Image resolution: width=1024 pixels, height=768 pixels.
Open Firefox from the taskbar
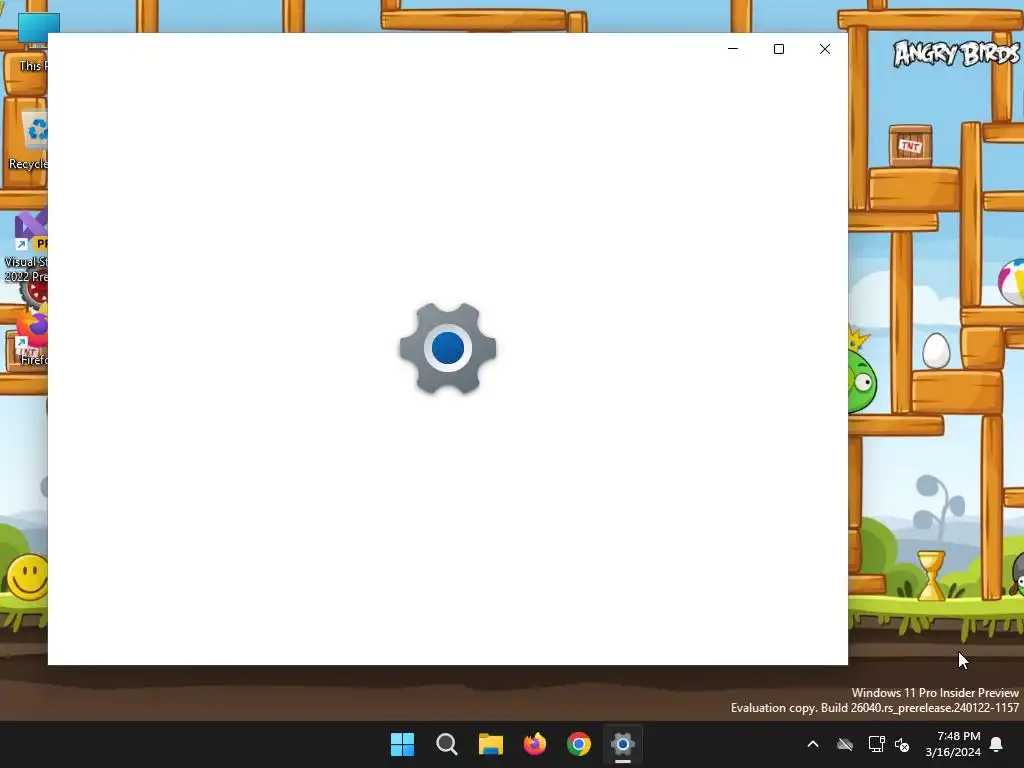tap(535, 744)
